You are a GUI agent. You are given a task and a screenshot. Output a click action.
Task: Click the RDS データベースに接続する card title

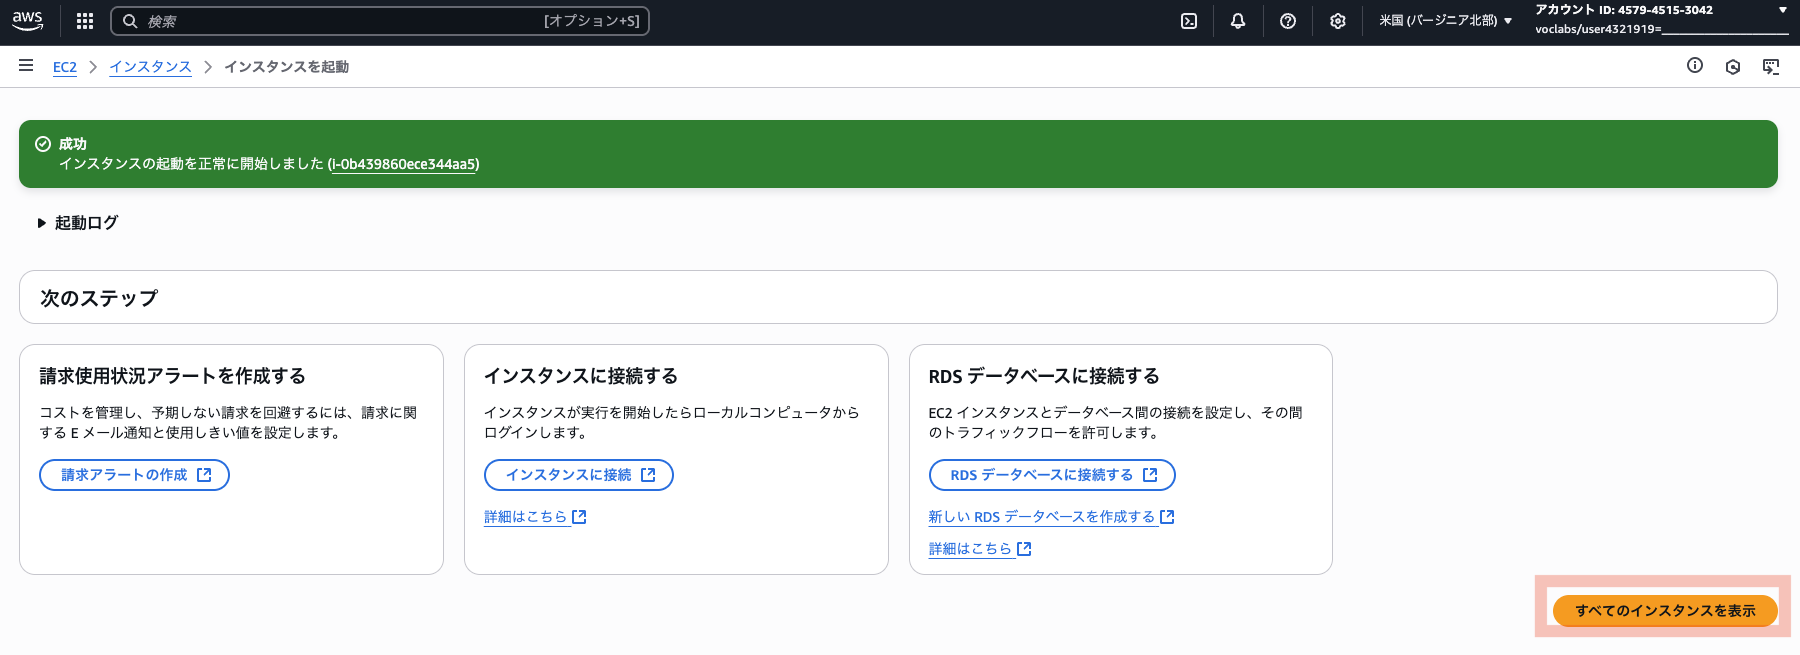coord(1044,376)
